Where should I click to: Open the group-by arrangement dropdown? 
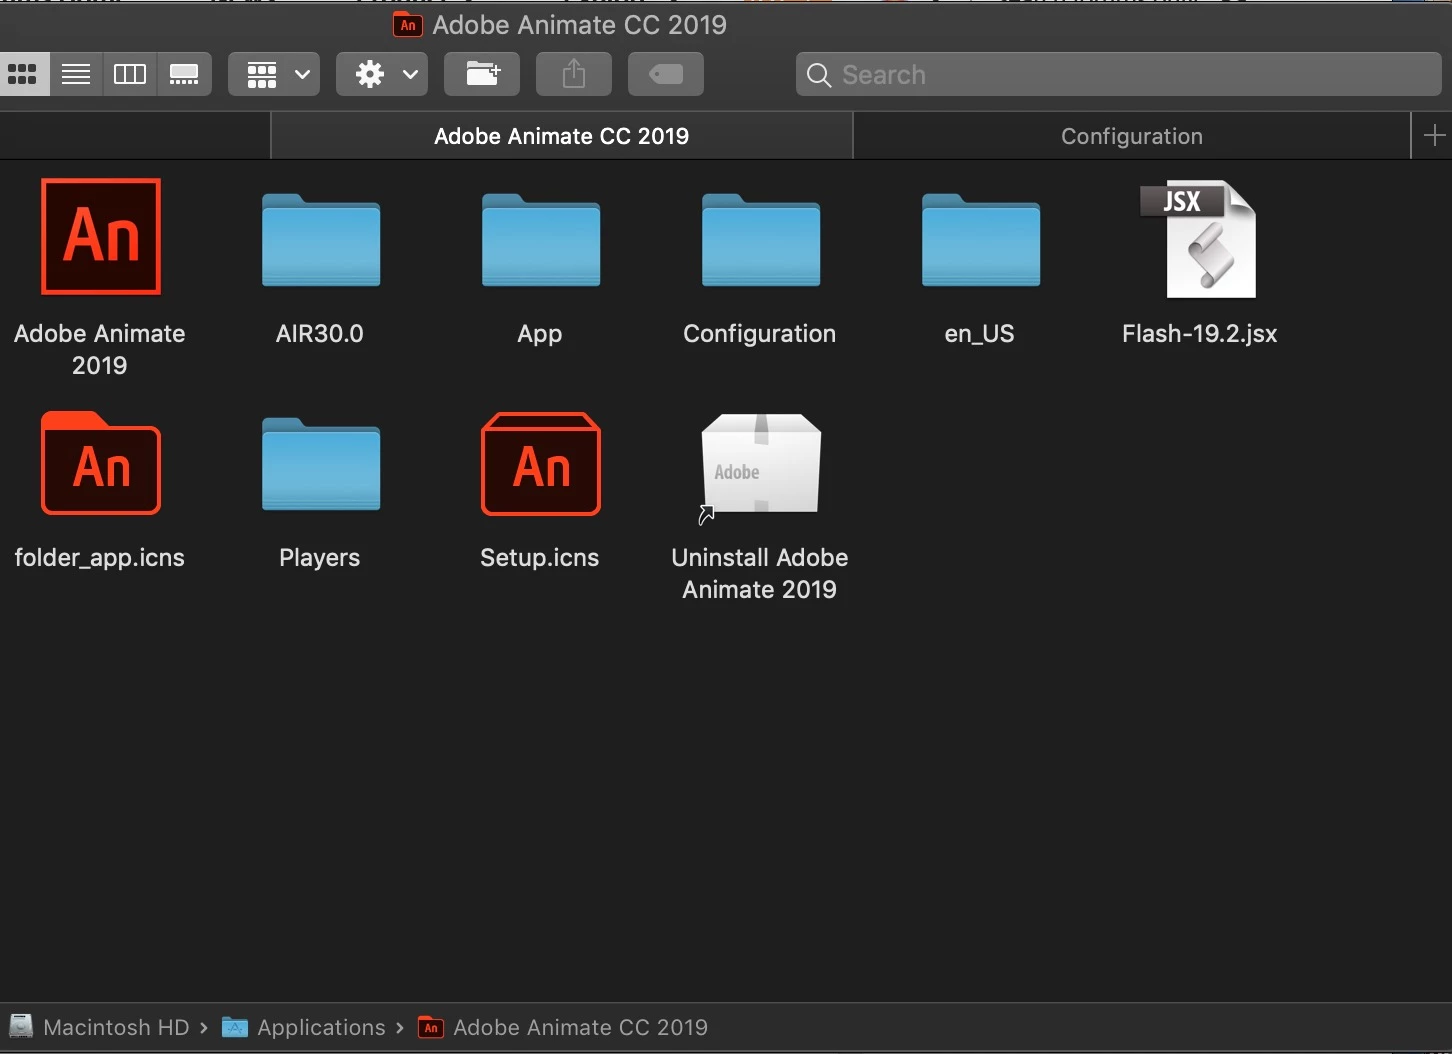(x=274, y=74)
